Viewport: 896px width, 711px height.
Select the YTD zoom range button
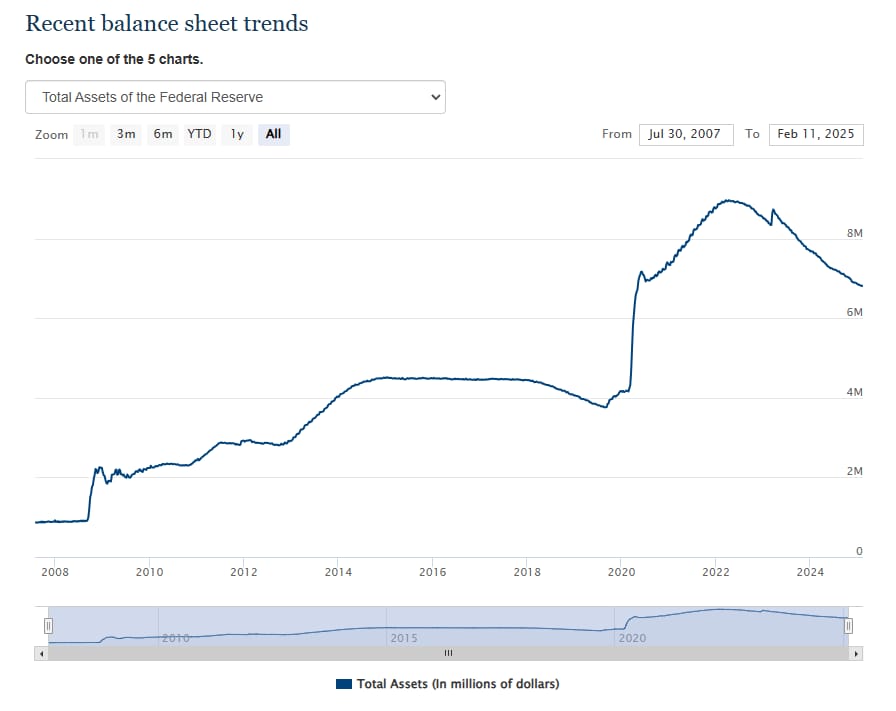(x=199, y=134)
